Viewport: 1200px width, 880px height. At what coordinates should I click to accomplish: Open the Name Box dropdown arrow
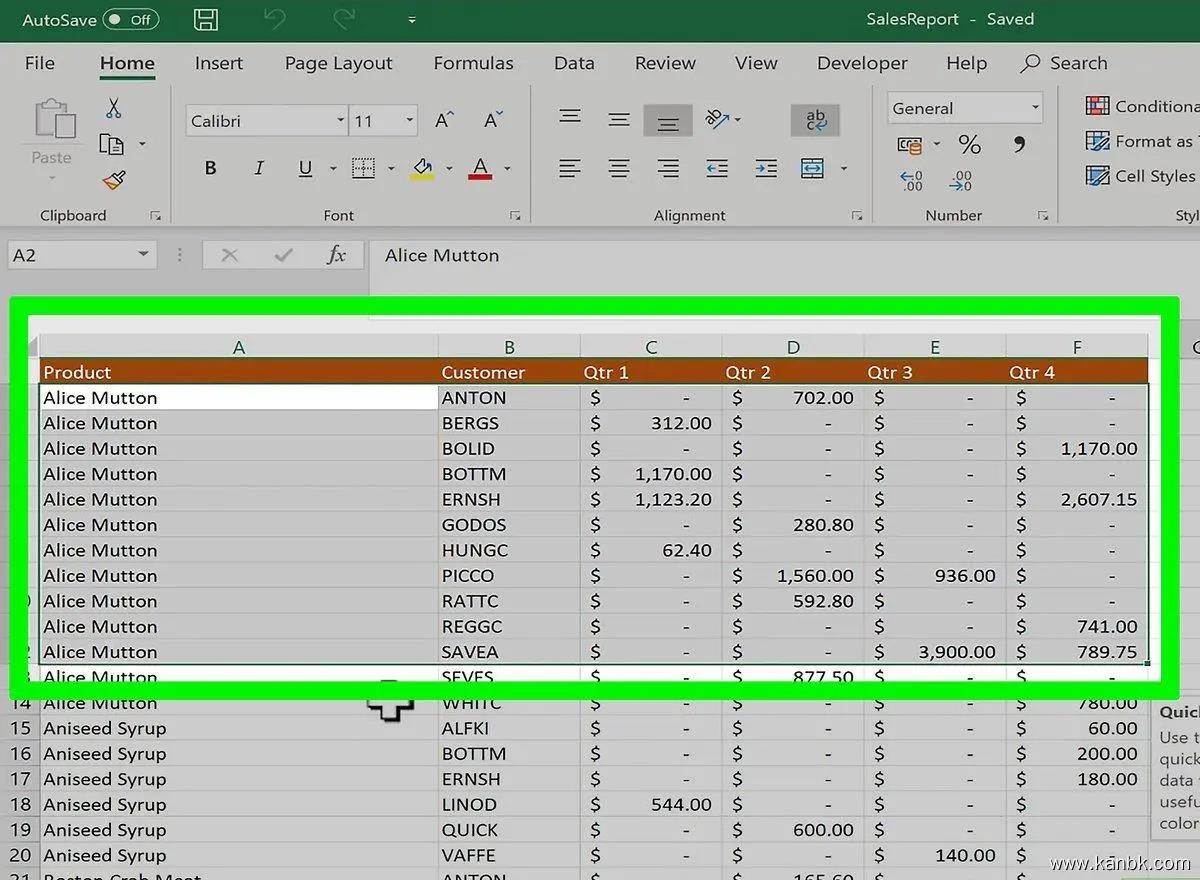coord(145,256)
